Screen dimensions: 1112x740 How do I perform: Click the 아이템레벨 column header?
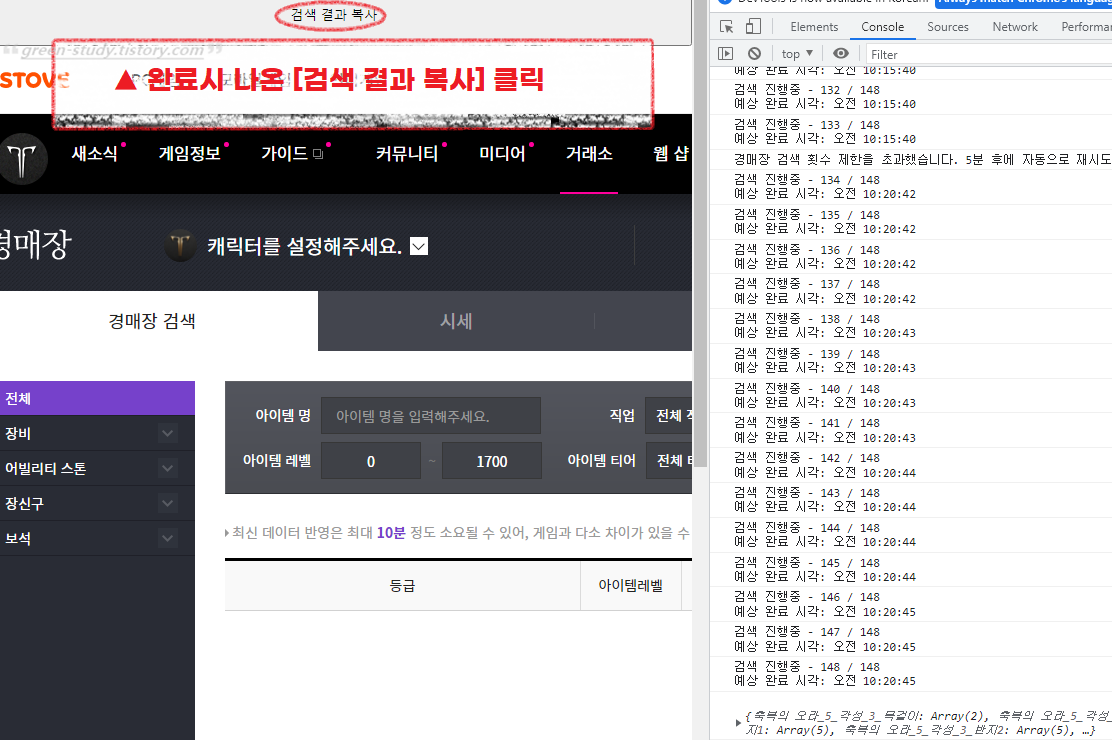630,585
